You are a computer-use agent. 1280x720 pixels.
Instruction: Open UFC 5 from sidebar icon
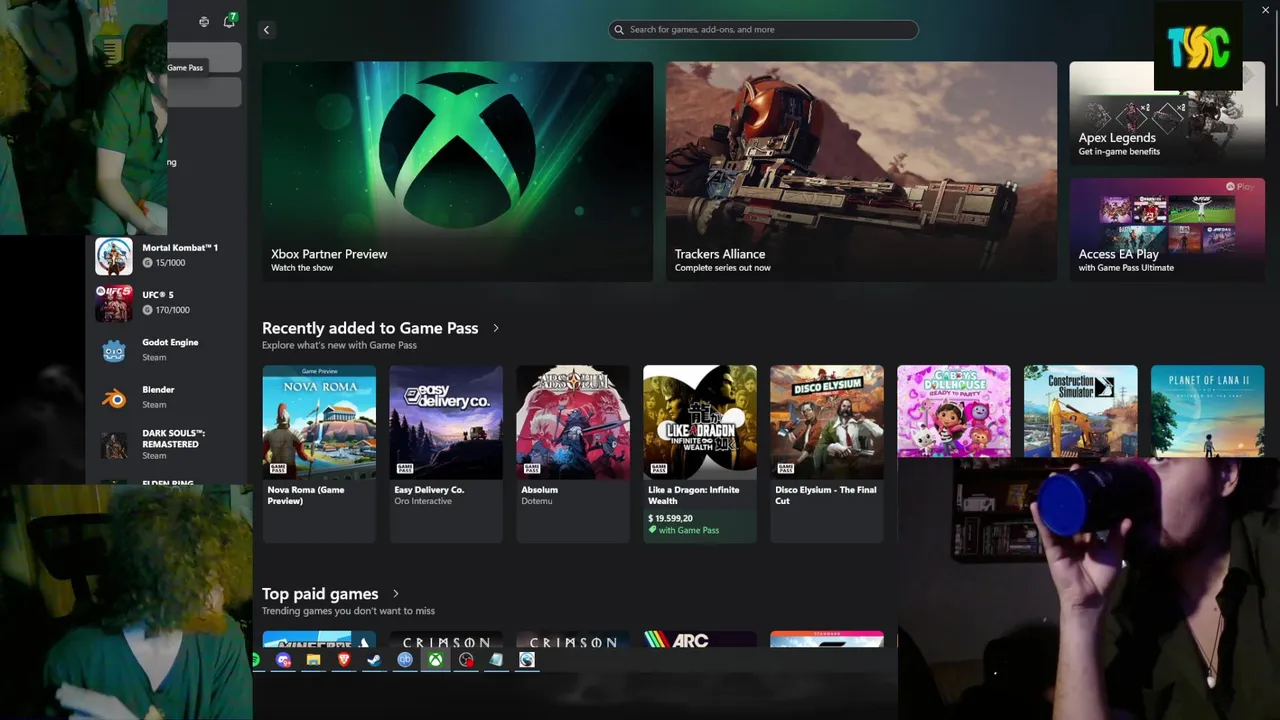[x=114, y=303]
